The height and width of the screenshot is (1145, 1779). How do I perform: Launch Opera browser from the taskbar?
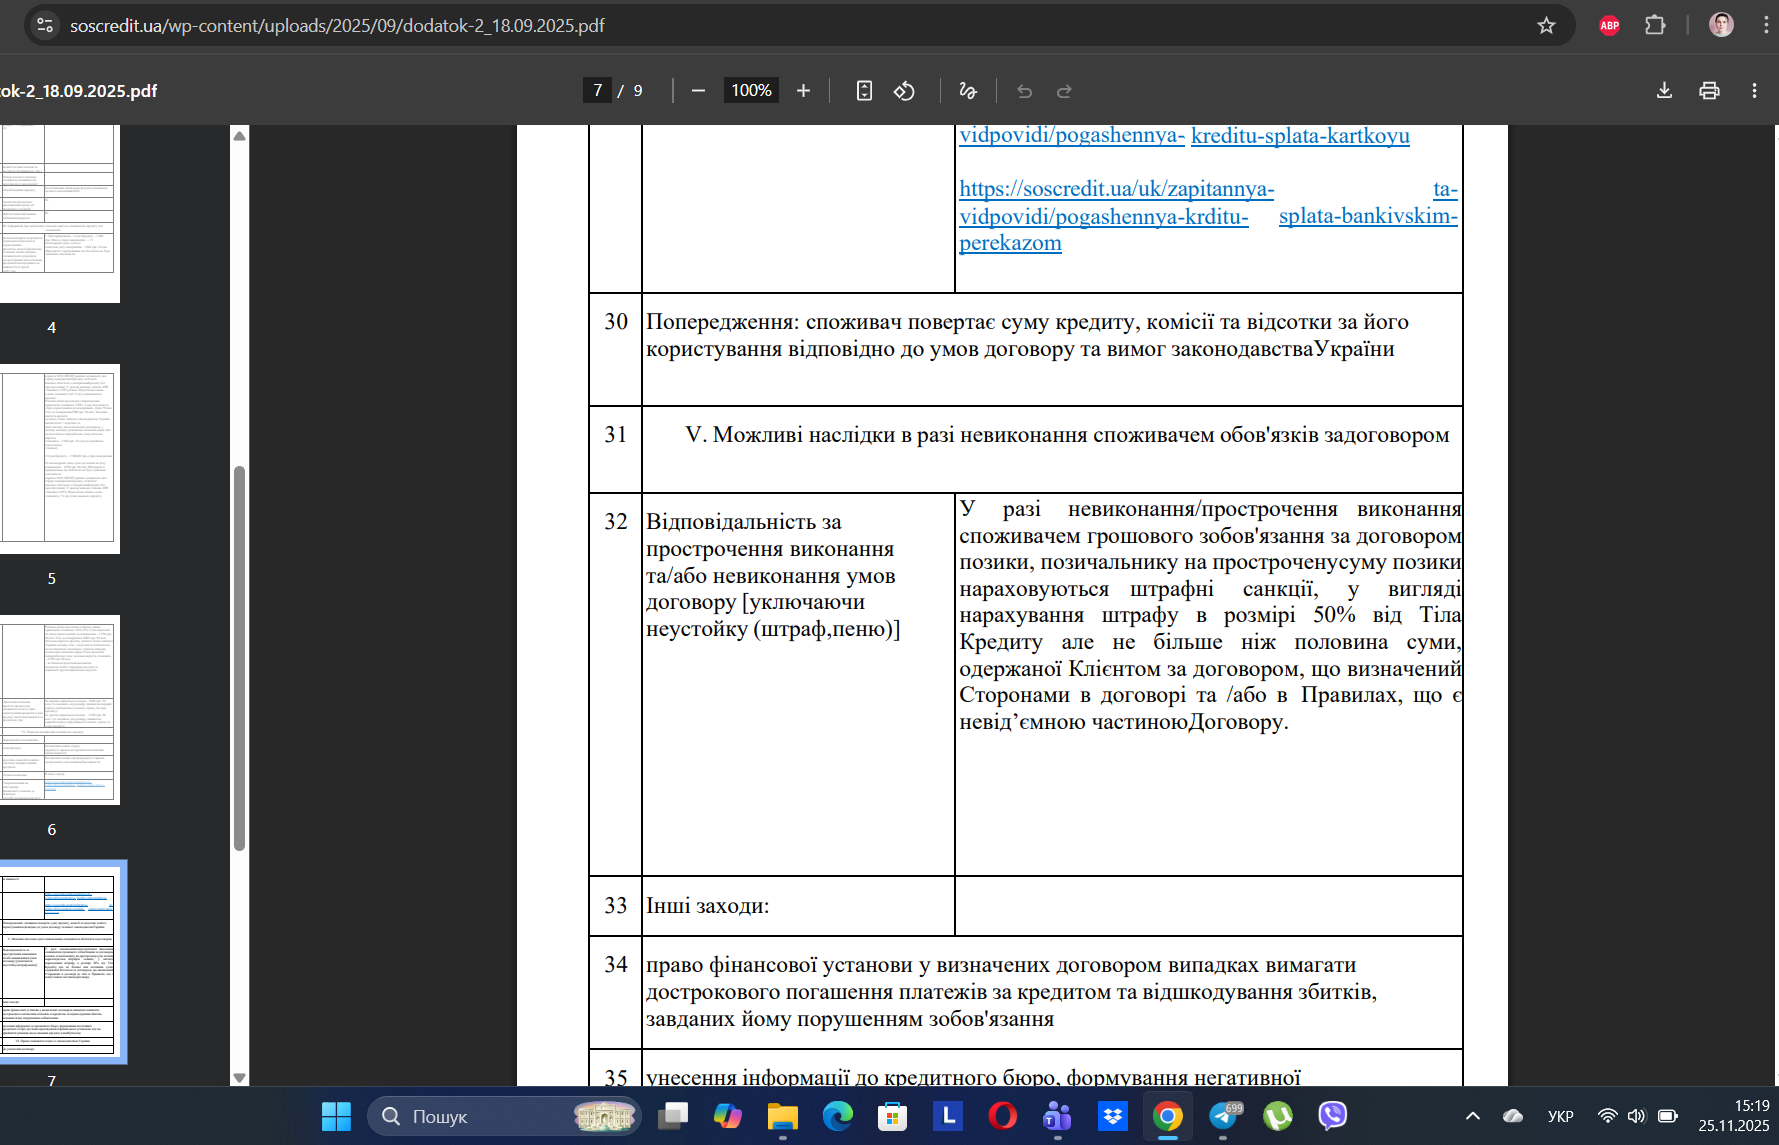1003,1116
